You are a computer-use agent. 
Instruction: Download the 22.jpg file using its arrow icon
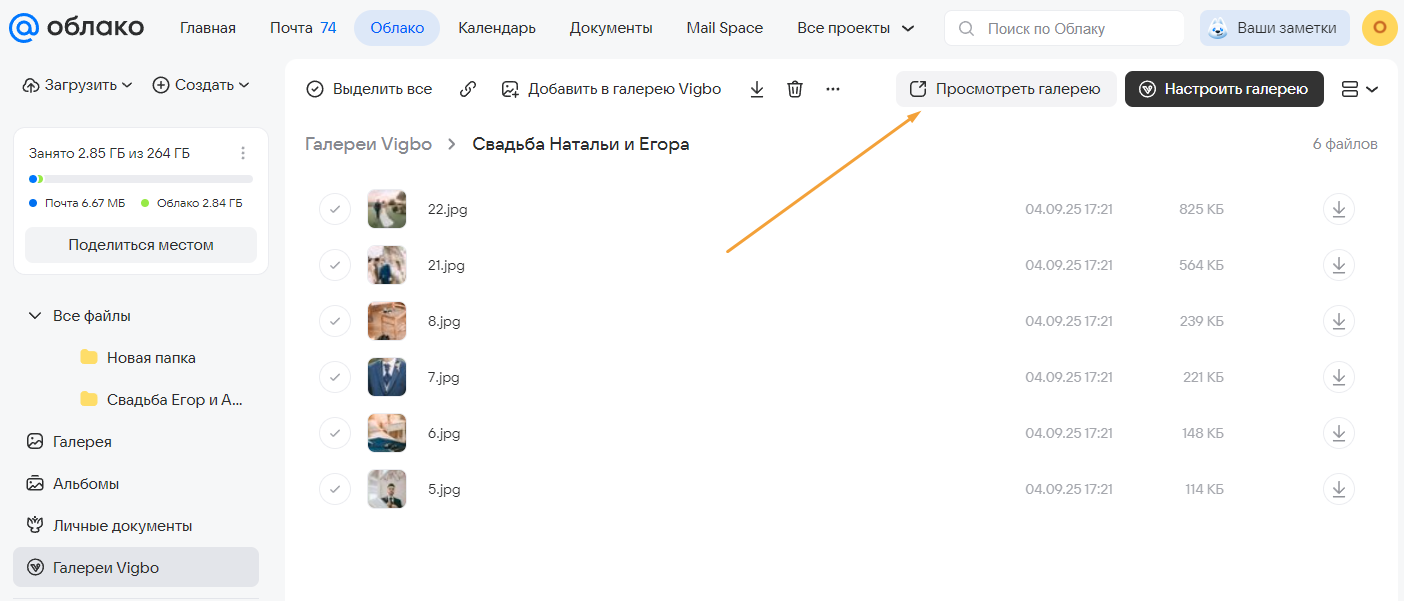[1338, 210]
